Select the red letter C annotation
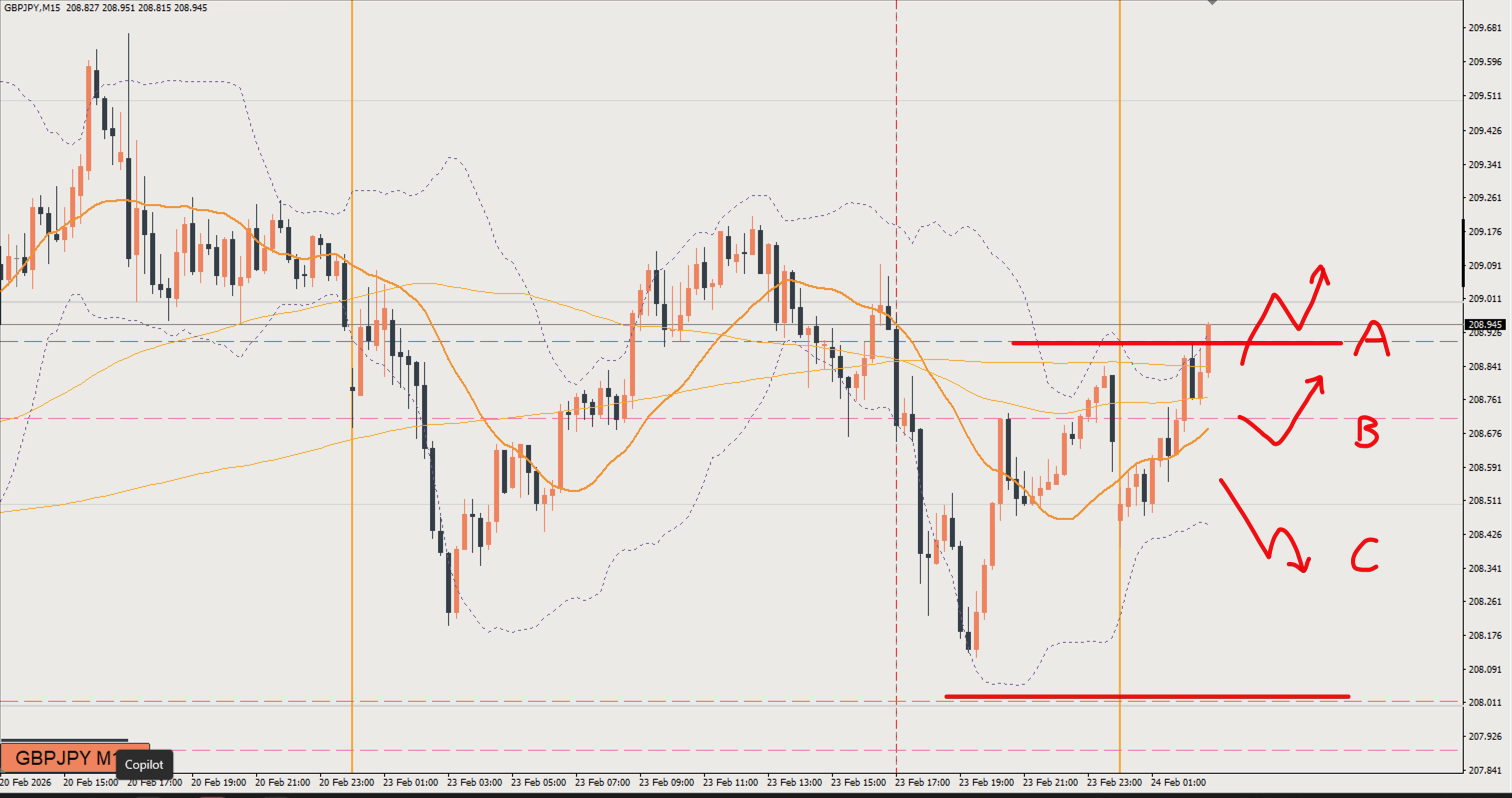The width and height of the screenshot is (1512, 798). [x=1365, y=555]
